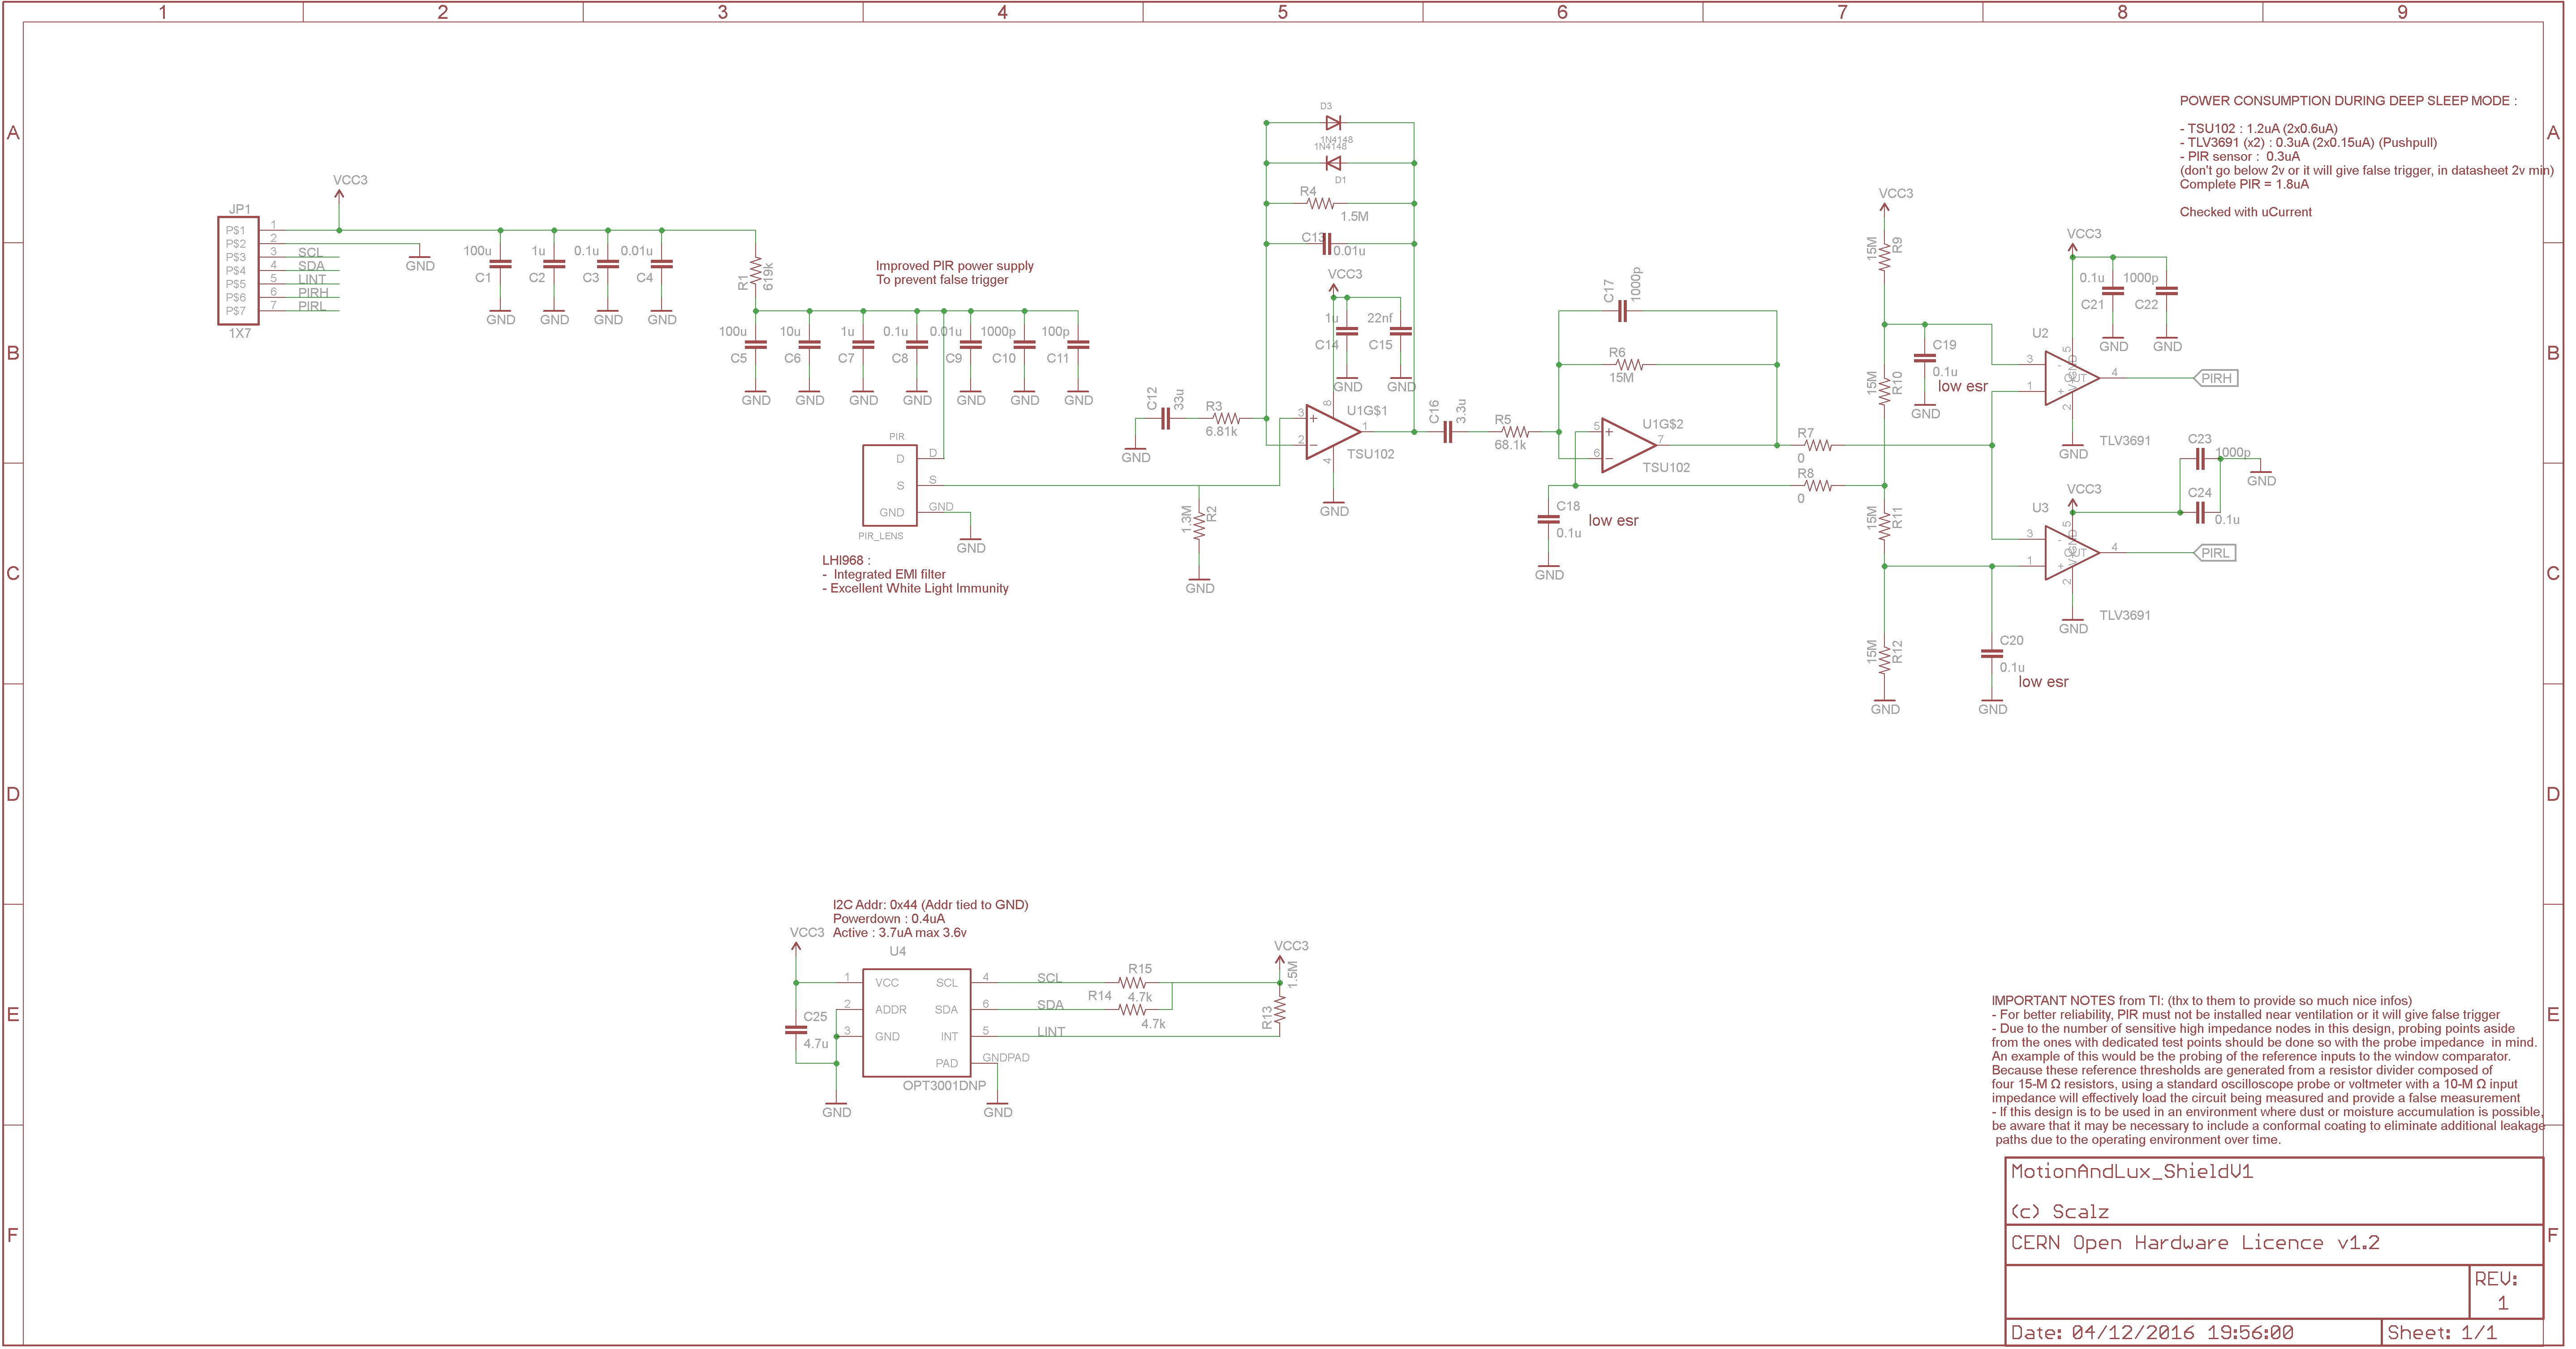This screenshot has width=2576, height=1349.
Task: Click the C25 4.7u capacitor
Action: pos(796,1029)
